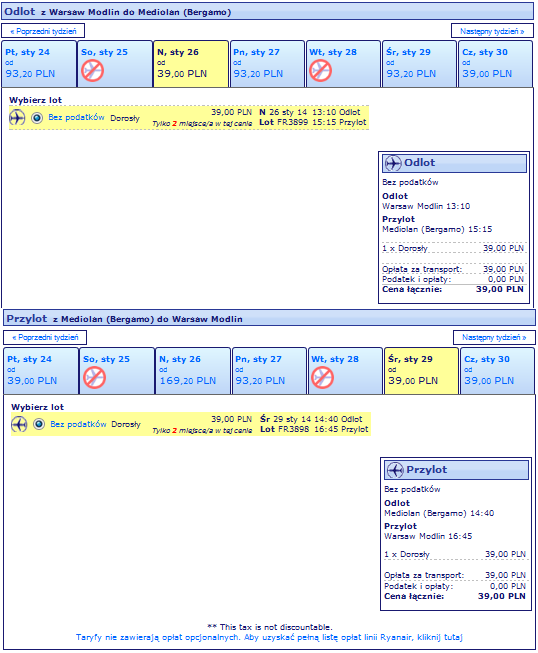Viewport: 538px width, 653px height.
Task: Go to Następny tydzień for the Przylot section
Action: pyautogui.click(x=494, y=338)
